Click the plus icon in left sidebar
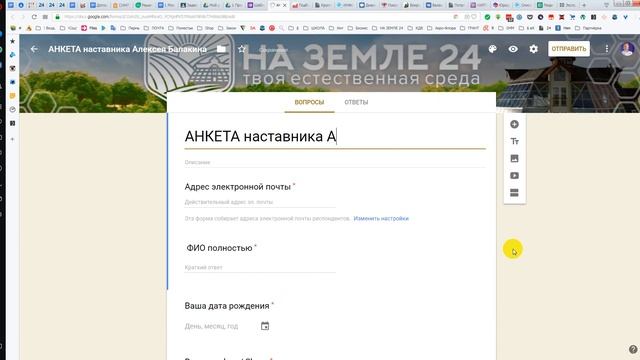640x360 pixels. [x=12, y=139]
